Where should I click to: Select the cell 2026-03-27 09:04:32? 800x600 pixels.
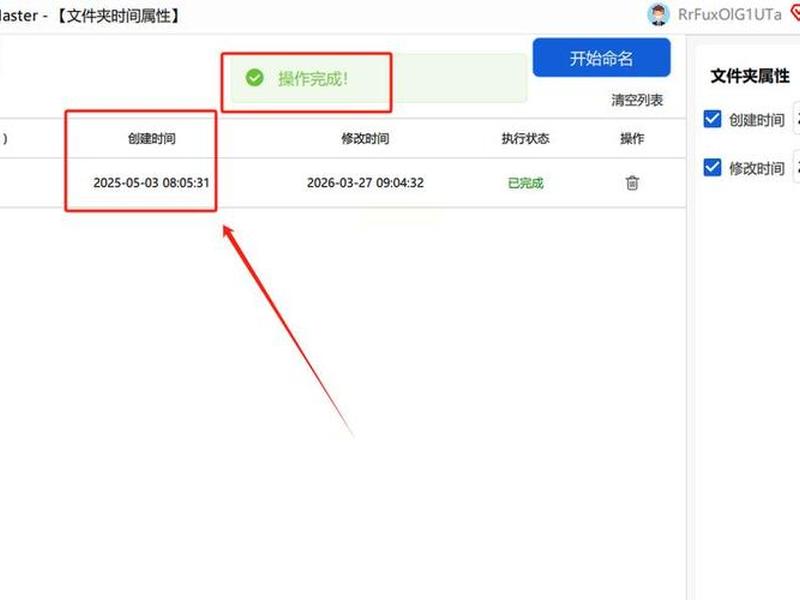pyautogui.click(x=365, y=183)
